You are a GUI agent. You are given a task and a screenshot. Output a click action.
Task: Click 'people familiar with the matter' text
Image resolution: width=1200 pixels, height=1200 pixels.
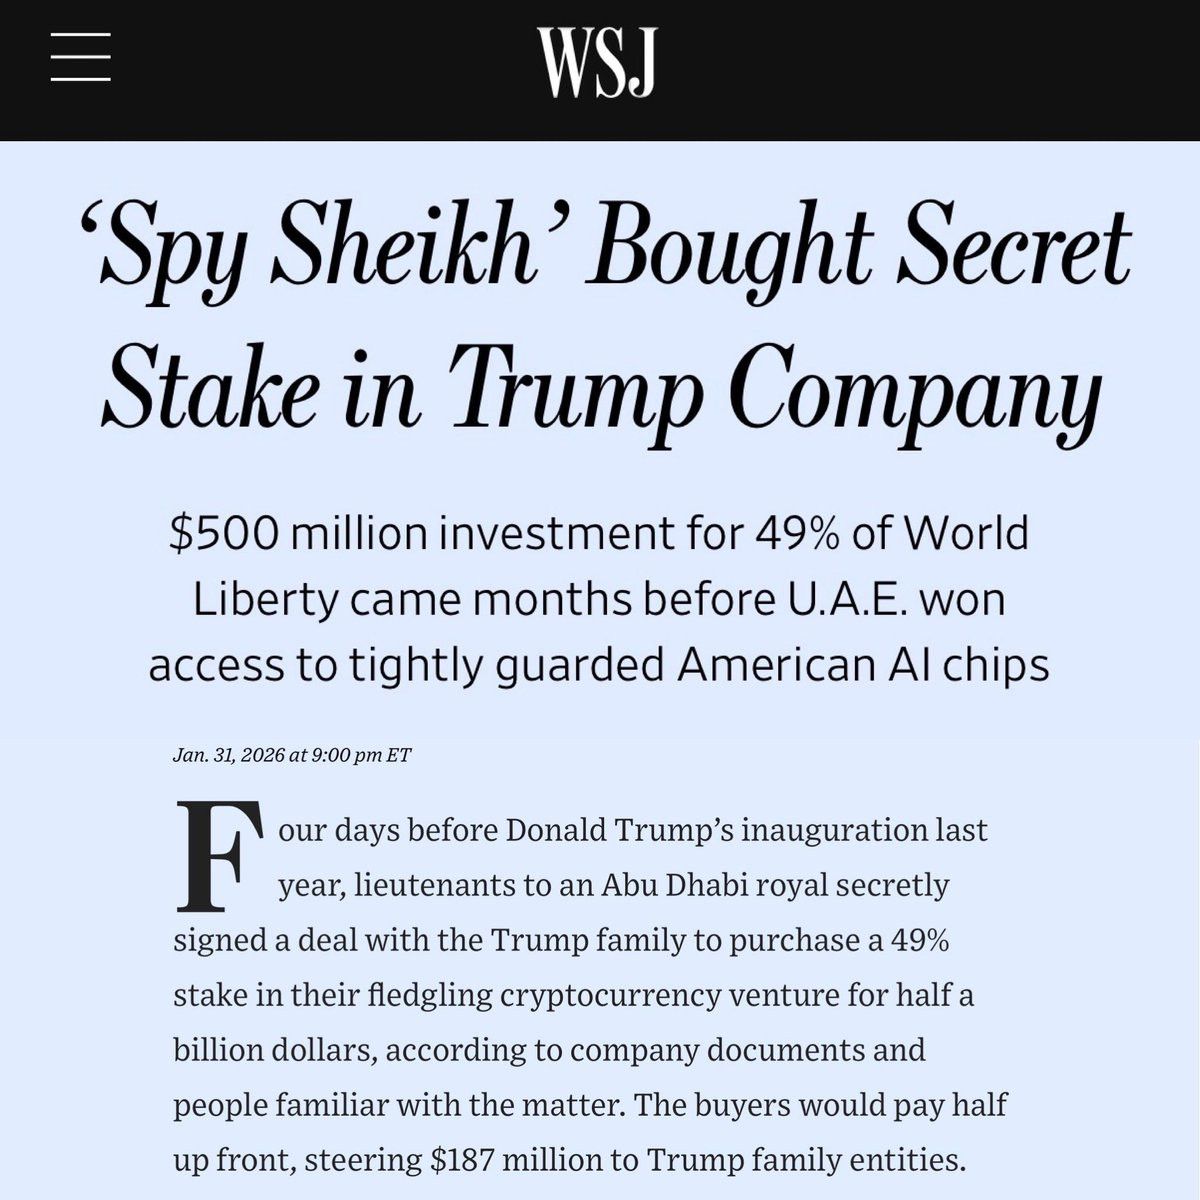pyautogui.click(x=399, y=1105)
